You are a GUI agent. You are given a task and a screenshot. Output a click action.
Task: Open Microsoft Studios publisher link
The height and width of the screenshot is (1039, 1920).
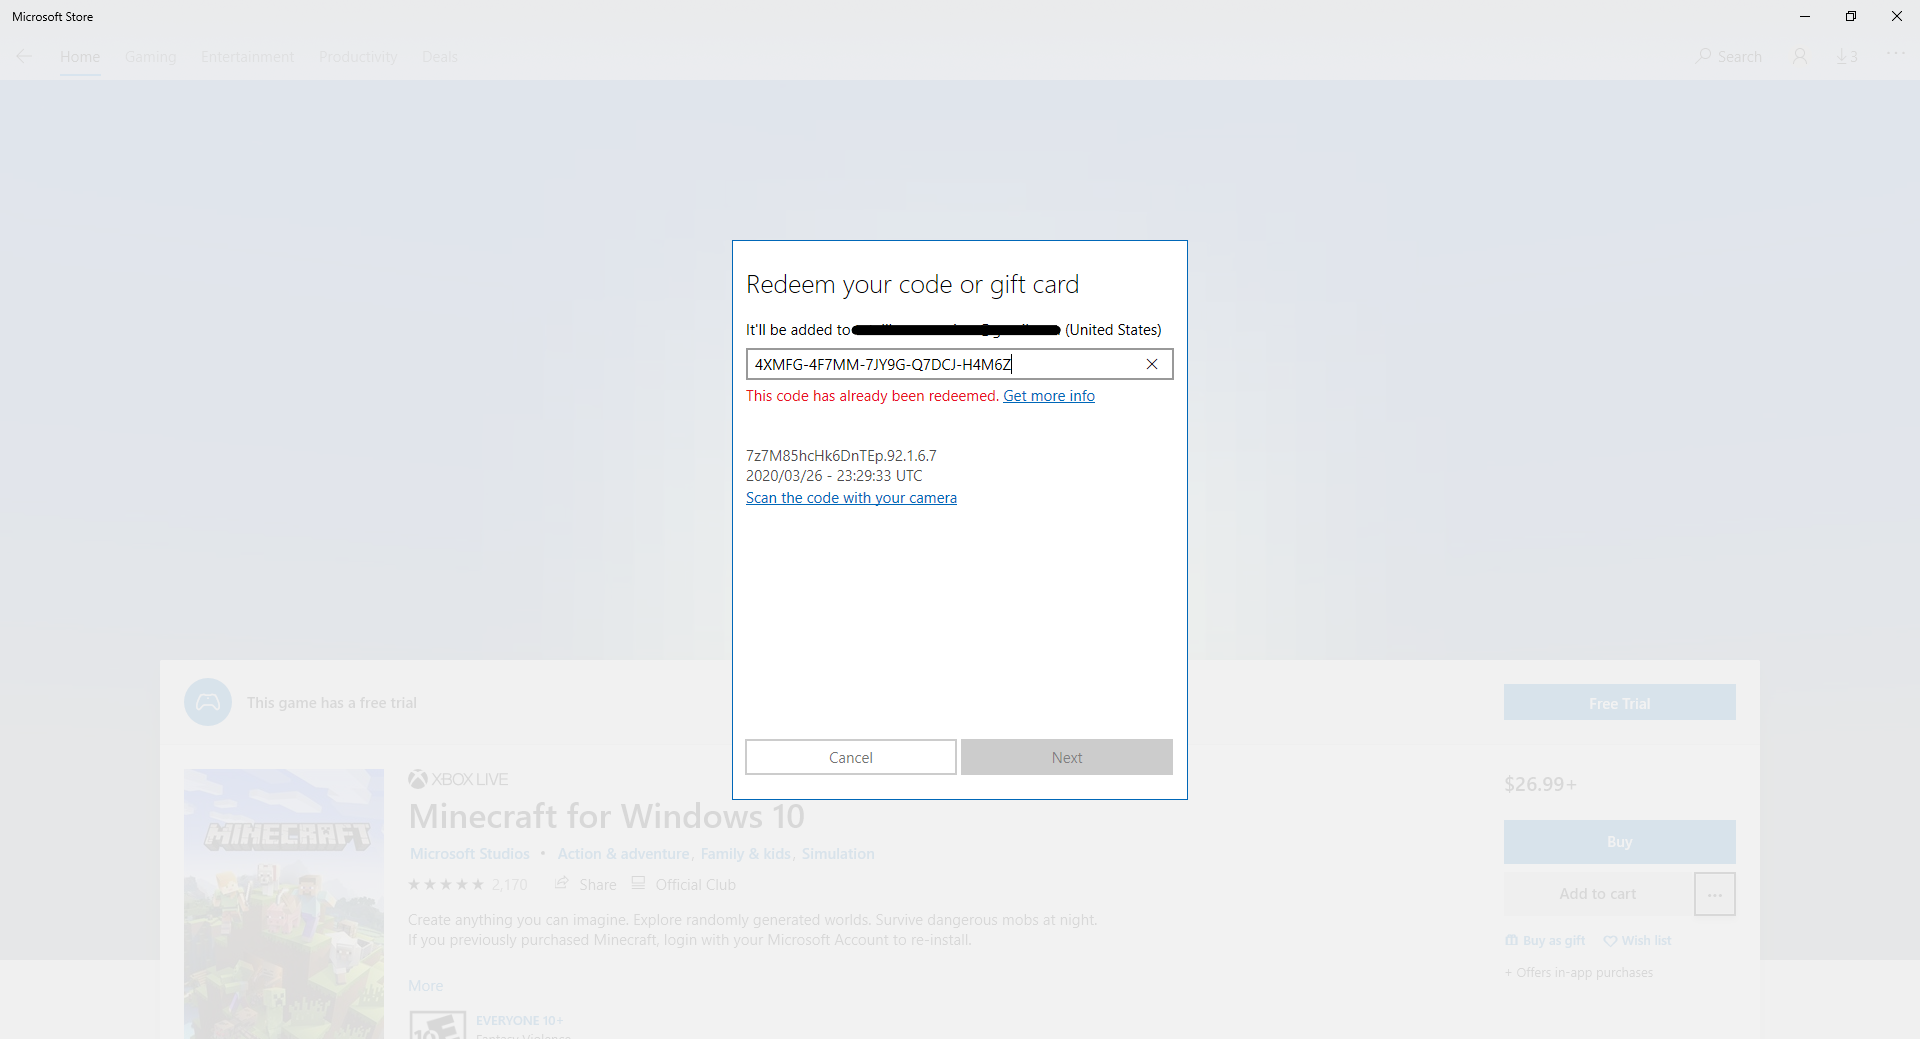tap(470, 854)
